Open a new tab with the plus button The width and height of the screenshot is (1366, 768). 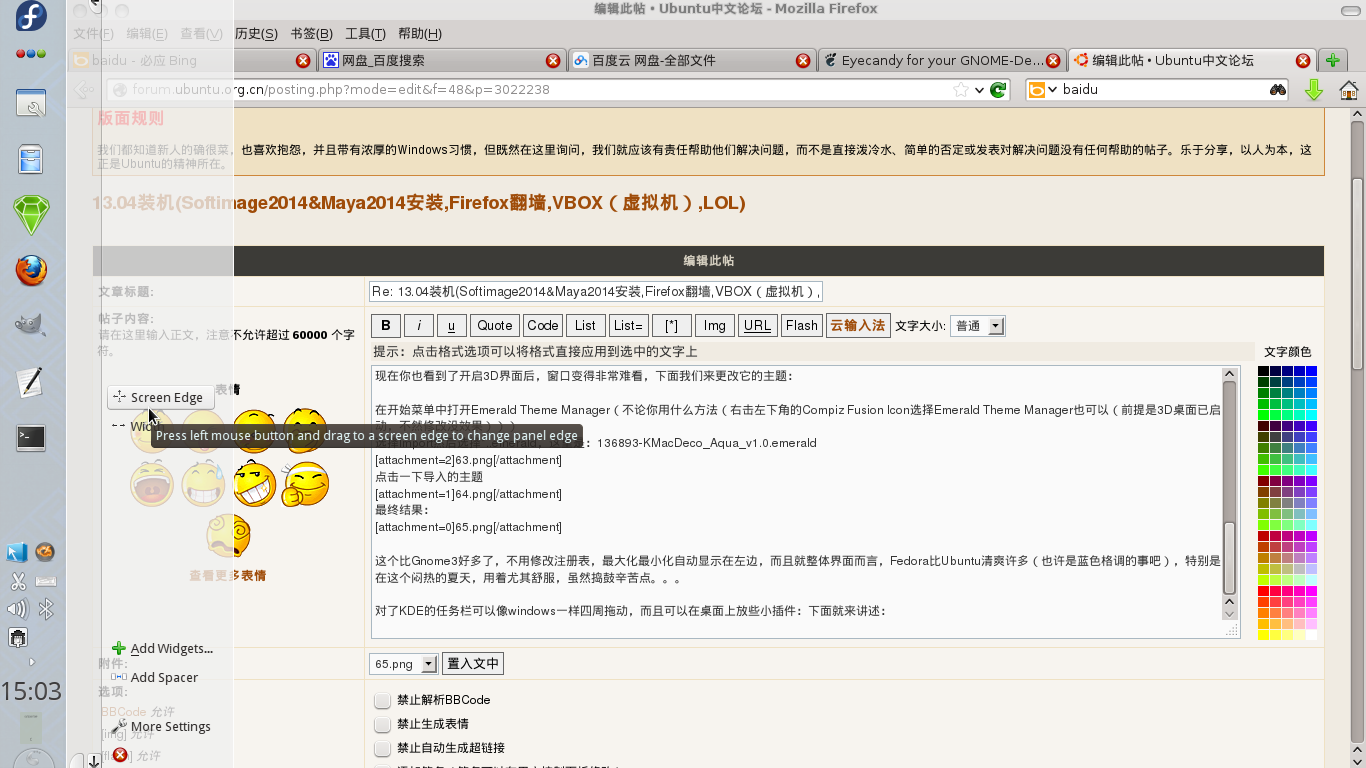click(1331, 60)
